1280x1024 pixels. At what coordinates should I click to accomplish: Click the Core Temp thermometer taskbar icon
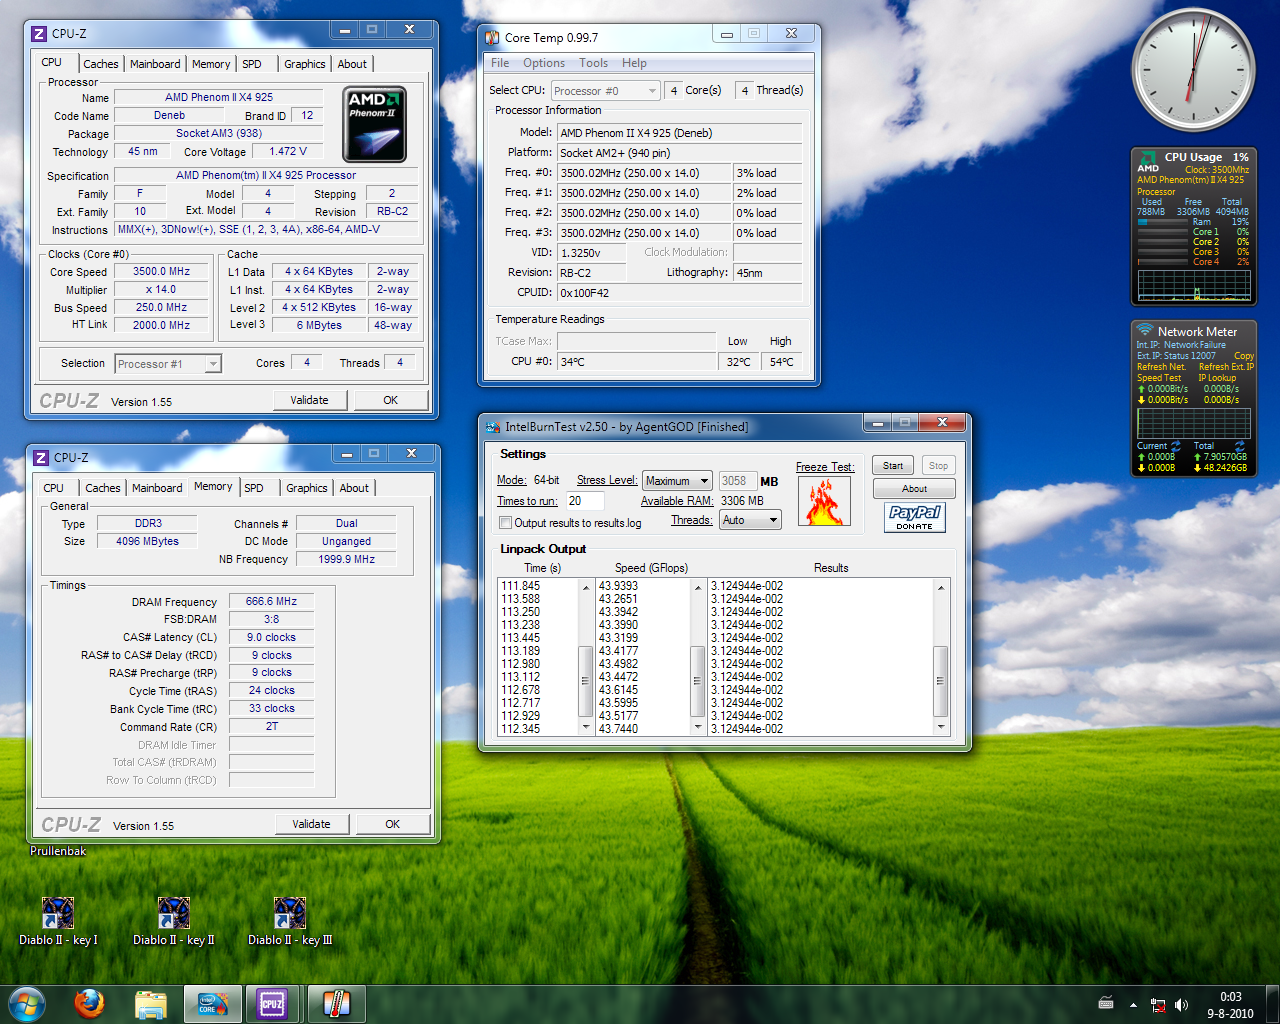(x=336, y=1003)
